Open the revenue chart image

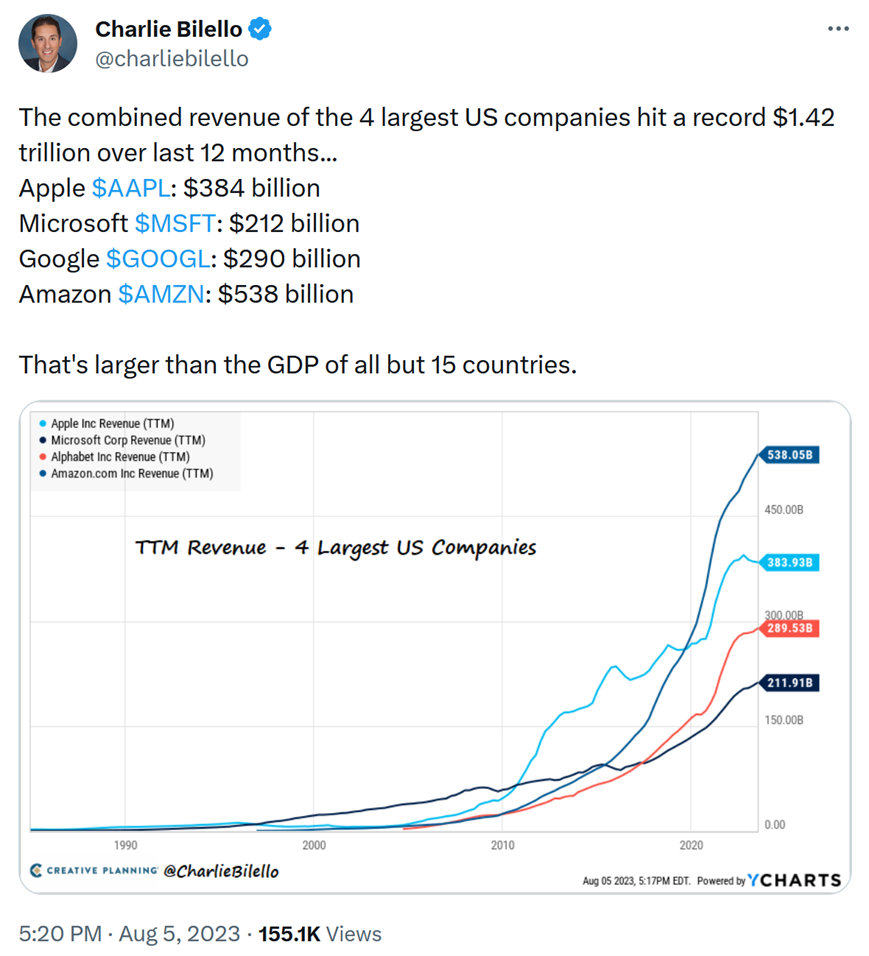pos(434,647)
